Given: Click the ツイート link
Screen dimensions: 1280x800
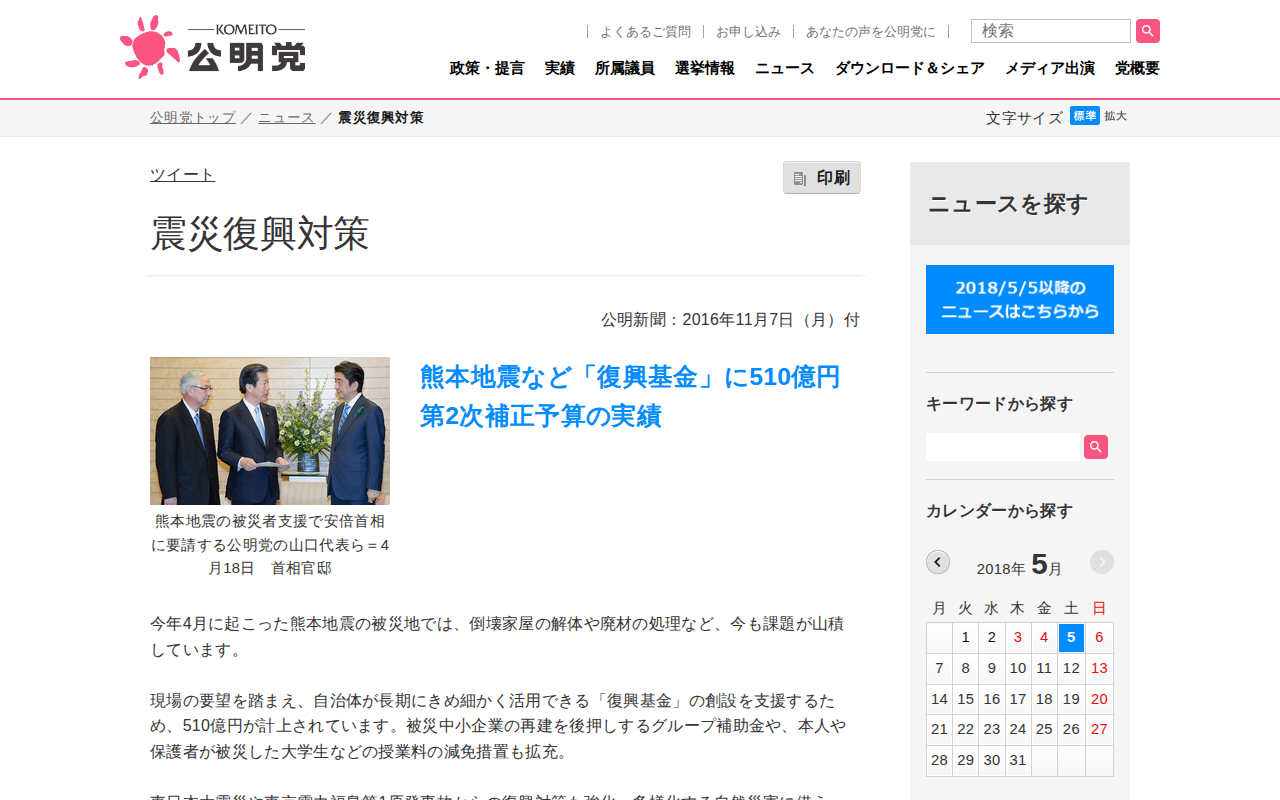Looking at the screenshot, I should pyautogui.click(x=182, y=175).
